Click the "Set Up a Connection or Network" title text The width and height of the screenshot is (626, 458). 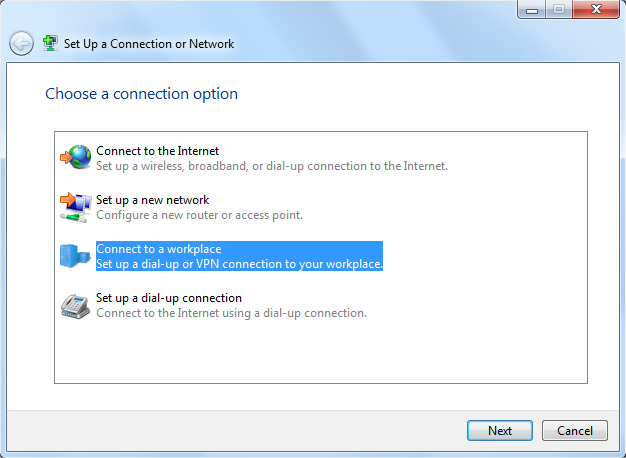149,44
